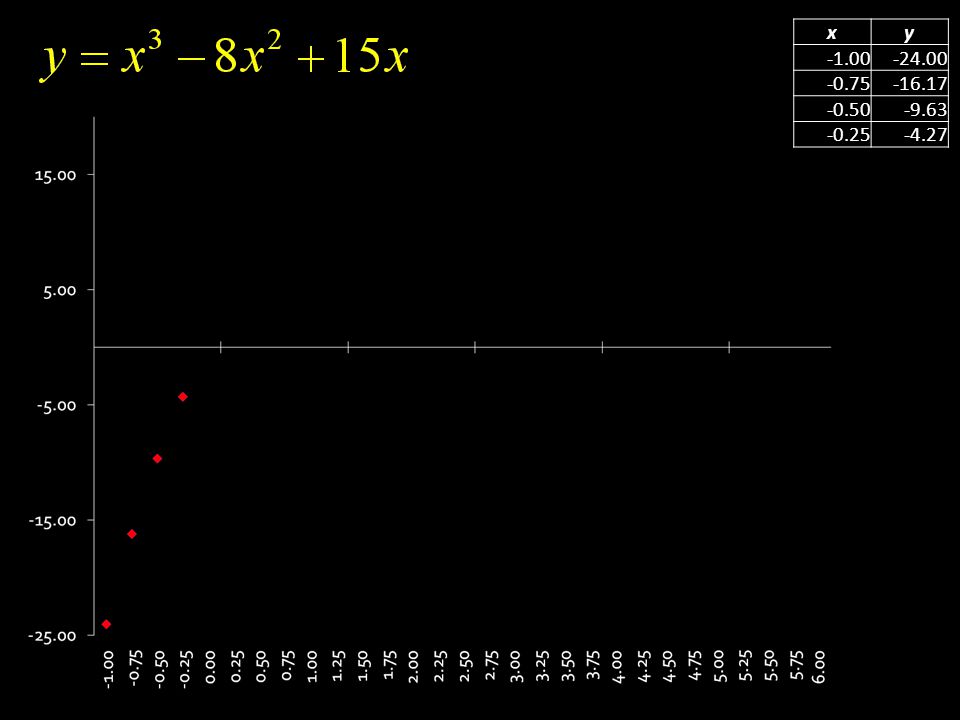Click the equation y = x³ − 8x² + 15x
Screen dimensions: 960x720
225,56
